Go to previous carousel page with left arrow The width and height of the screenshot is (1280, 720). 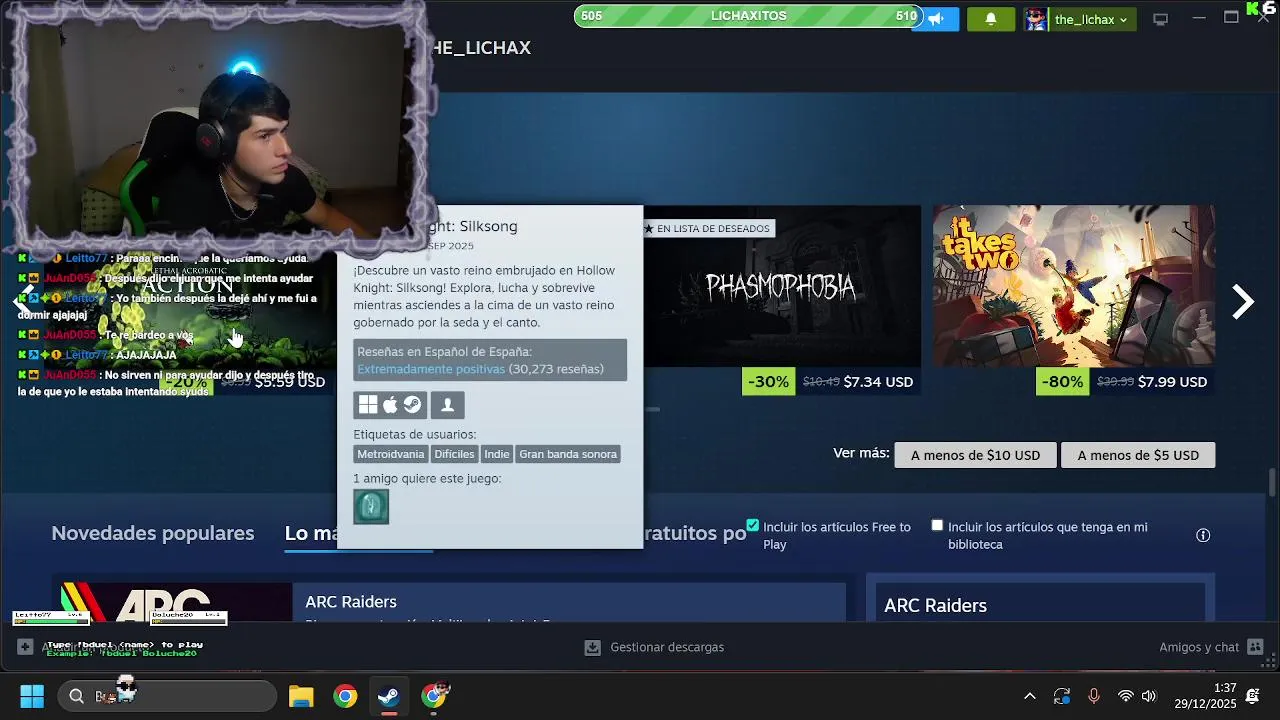coord(26,301)
